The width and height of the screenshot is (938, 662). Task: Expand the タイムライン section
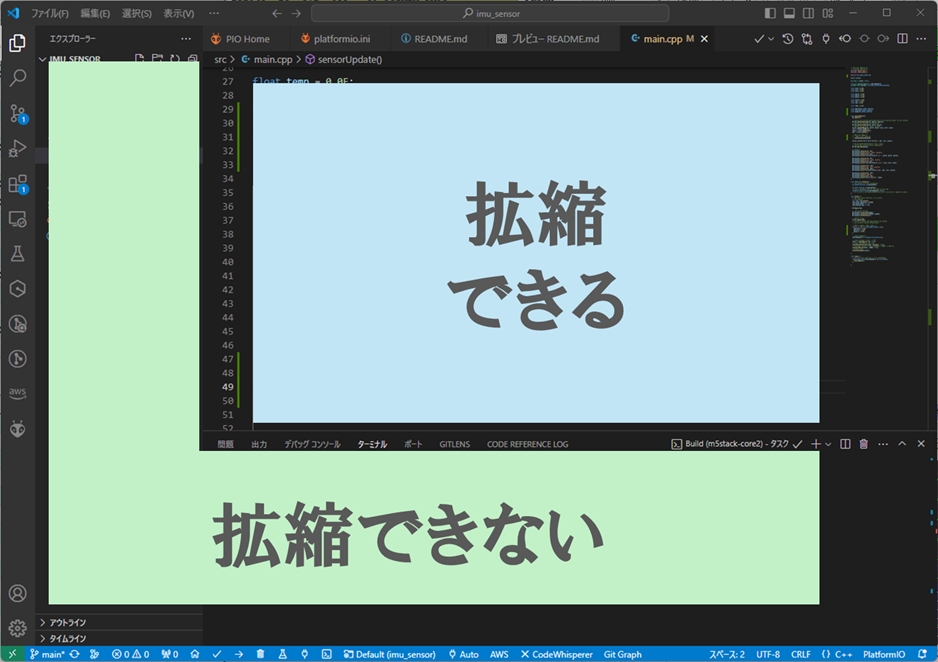[67, 638]
